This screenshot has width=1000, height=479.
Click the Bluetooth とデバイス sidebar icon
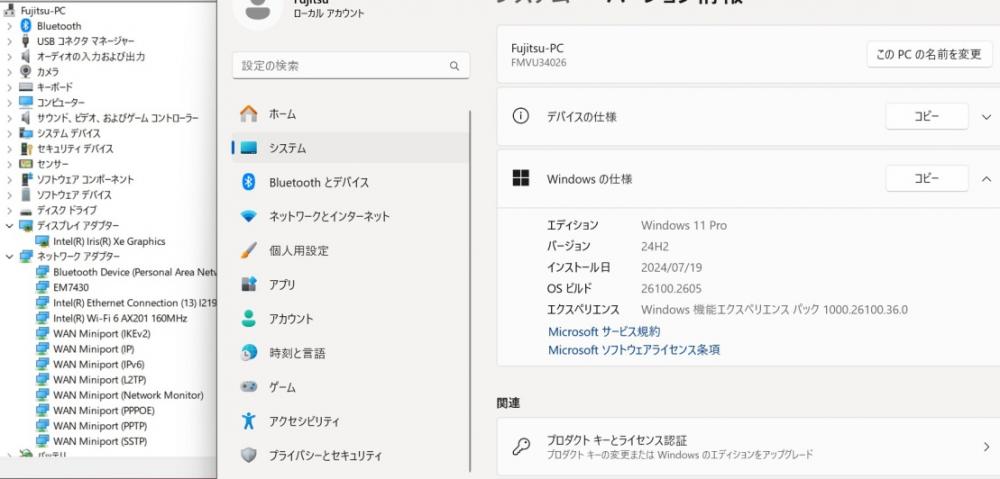pos(249,182)
